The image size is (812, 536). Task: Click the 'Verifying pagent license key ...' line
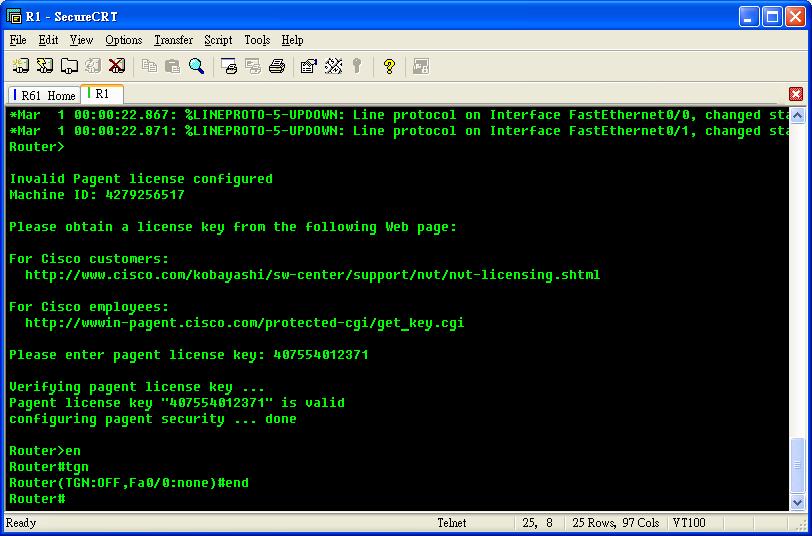pos(137,387)
